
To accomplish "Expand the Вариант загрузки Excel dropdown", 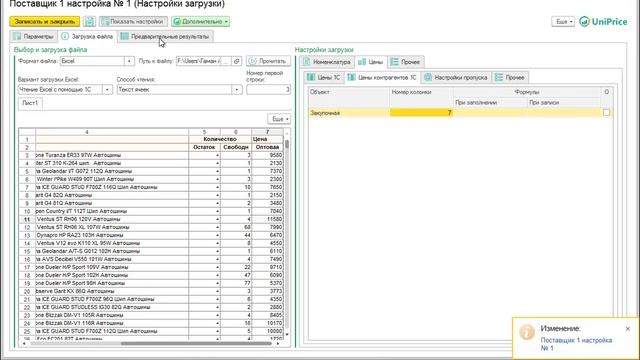I will coord(107,89).
